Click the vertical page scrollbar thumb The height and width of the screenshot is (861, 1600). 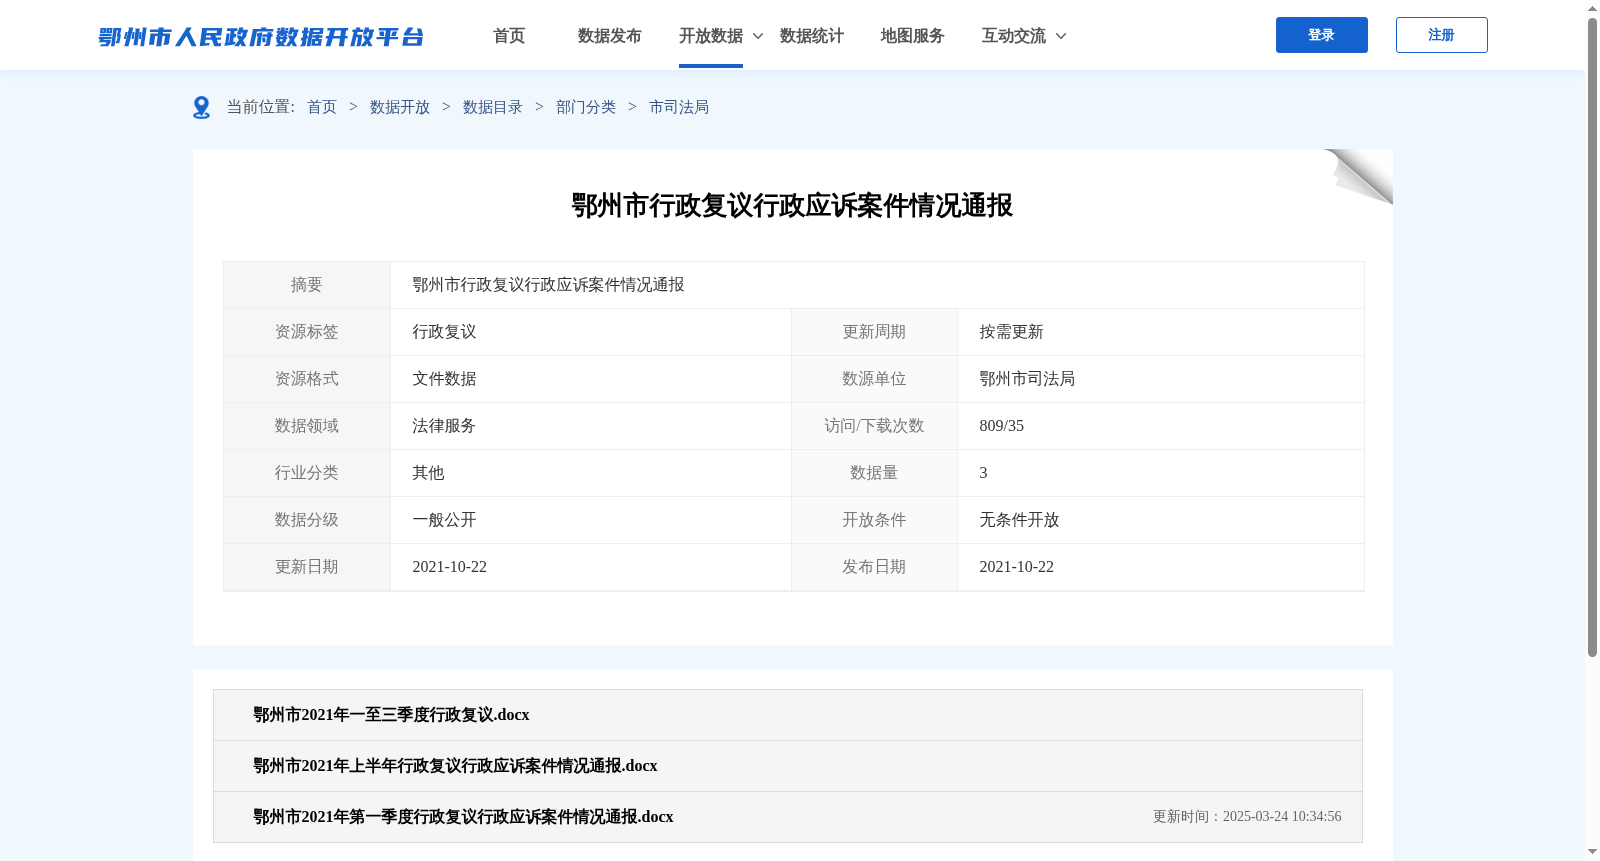point(1592,337)
